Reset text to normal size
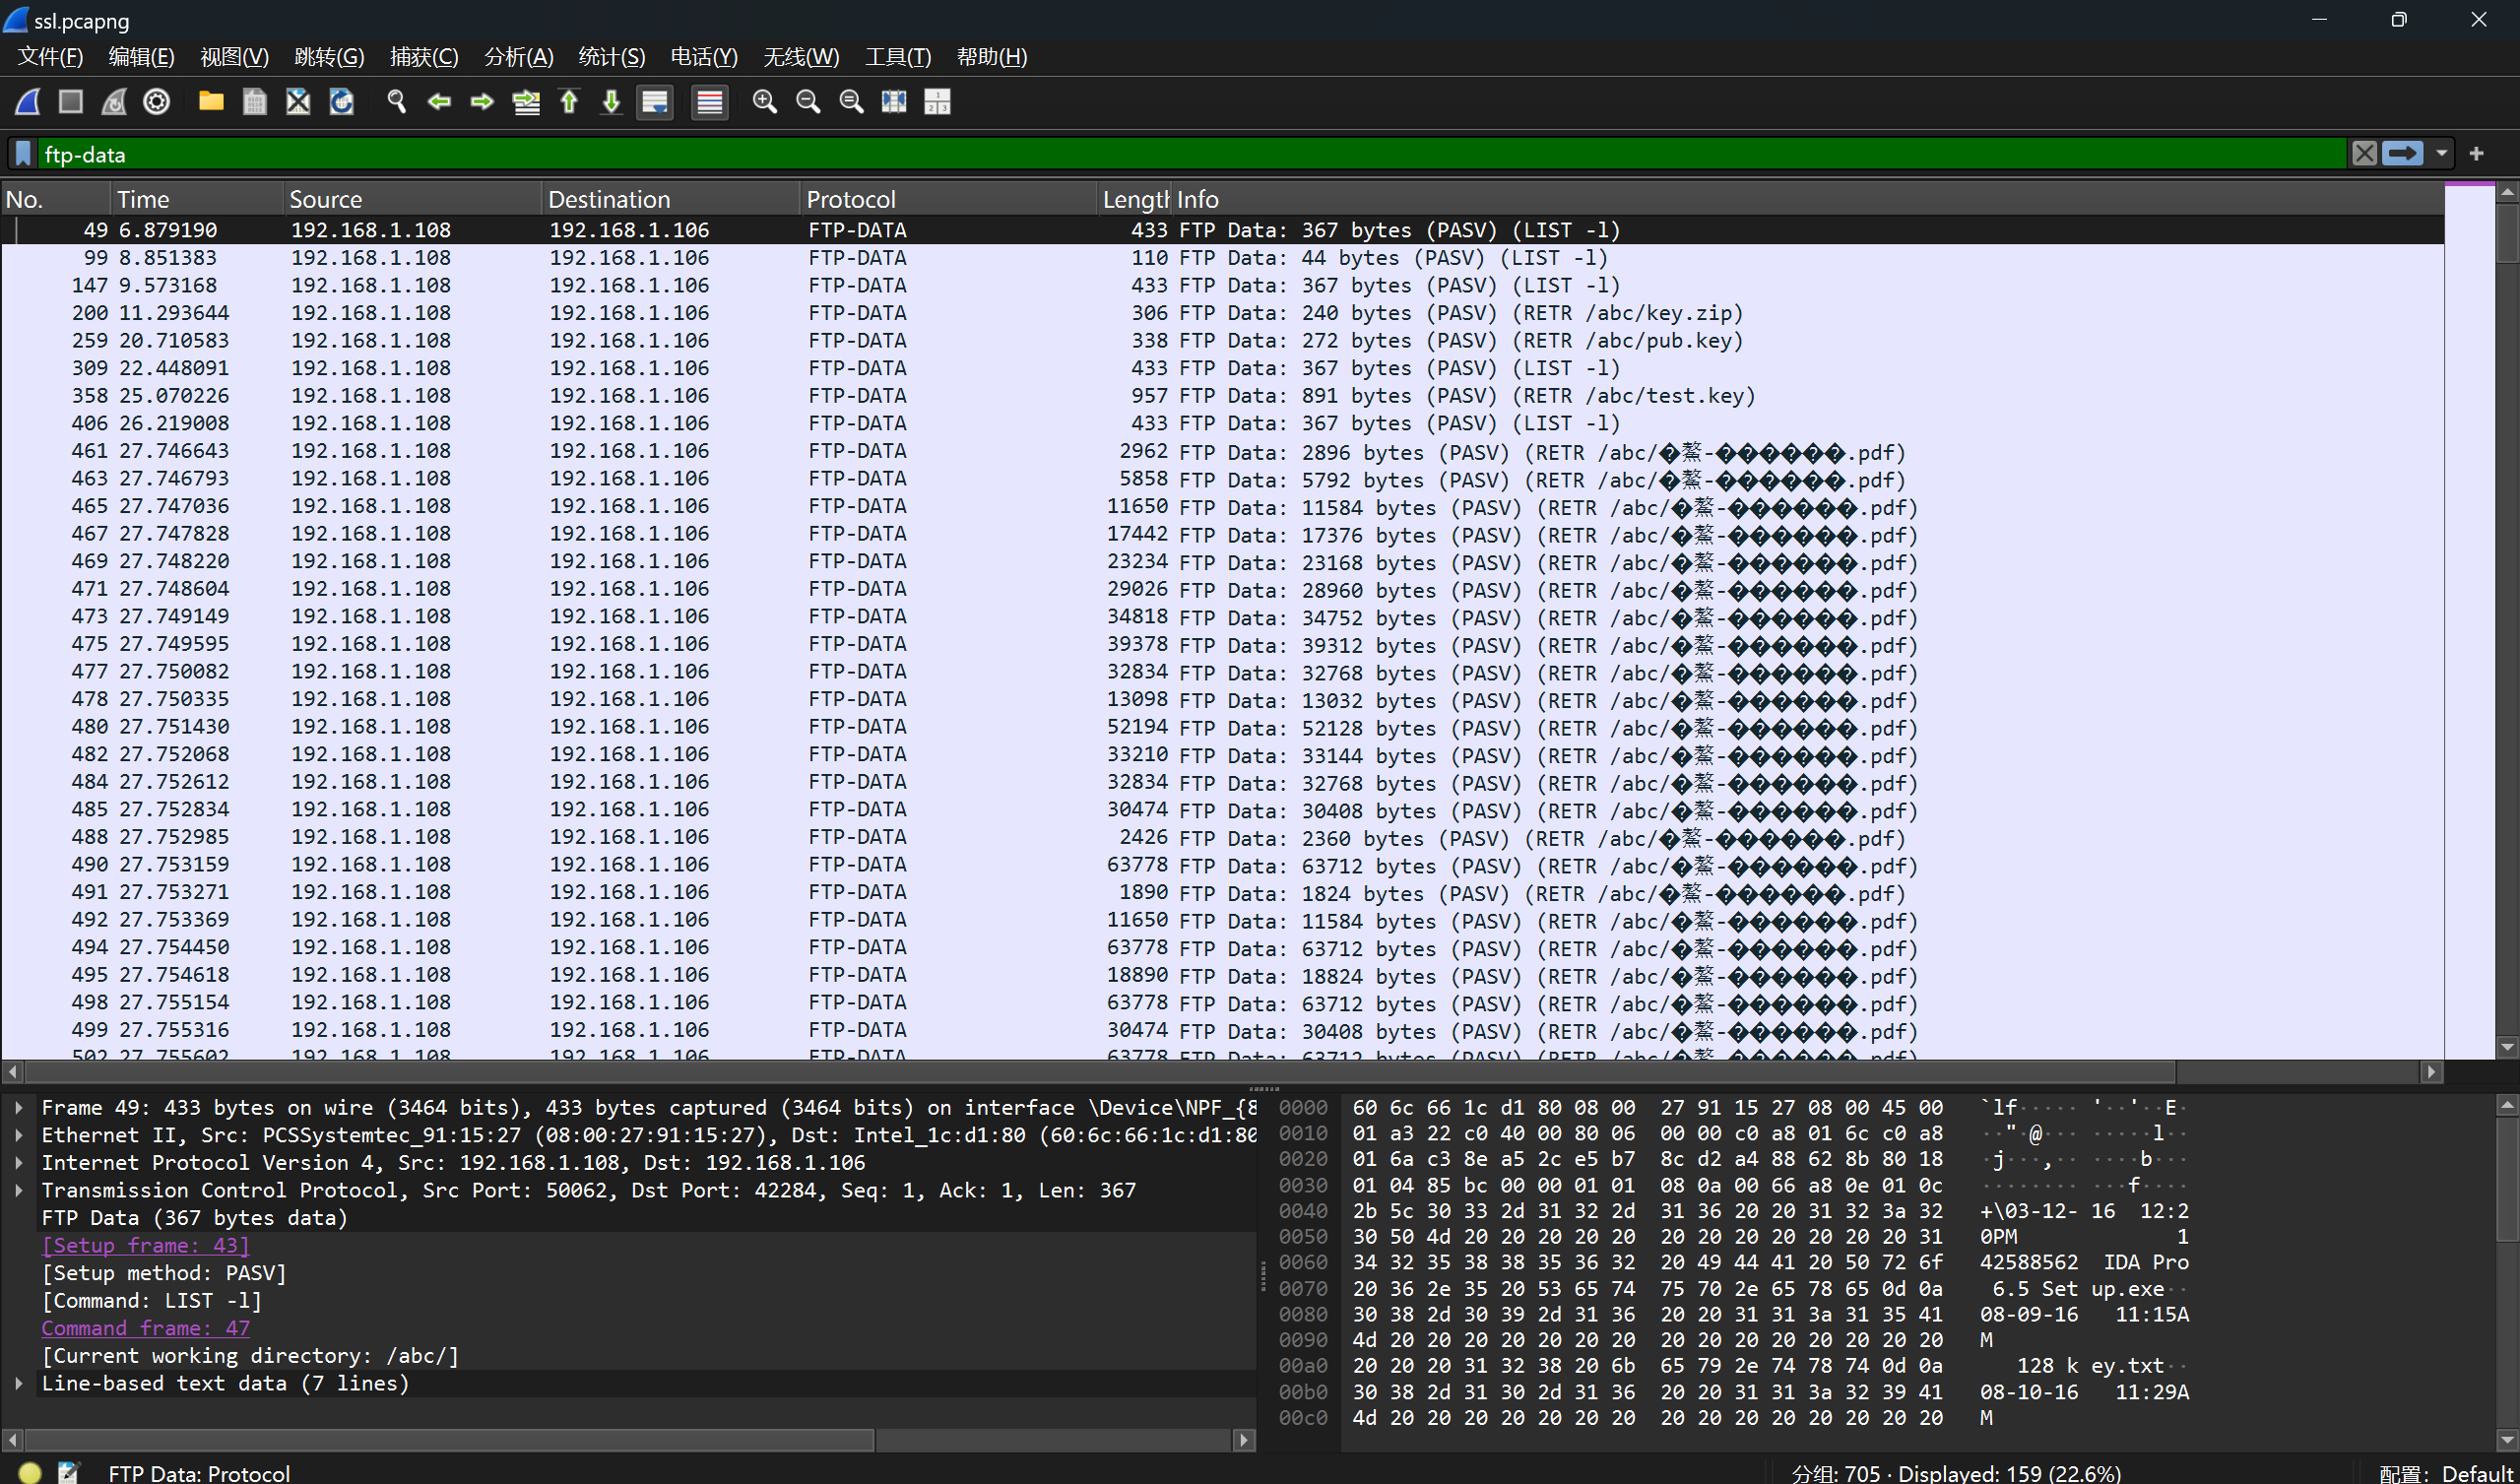The image size is (2520, 1484). click(851, 102)
